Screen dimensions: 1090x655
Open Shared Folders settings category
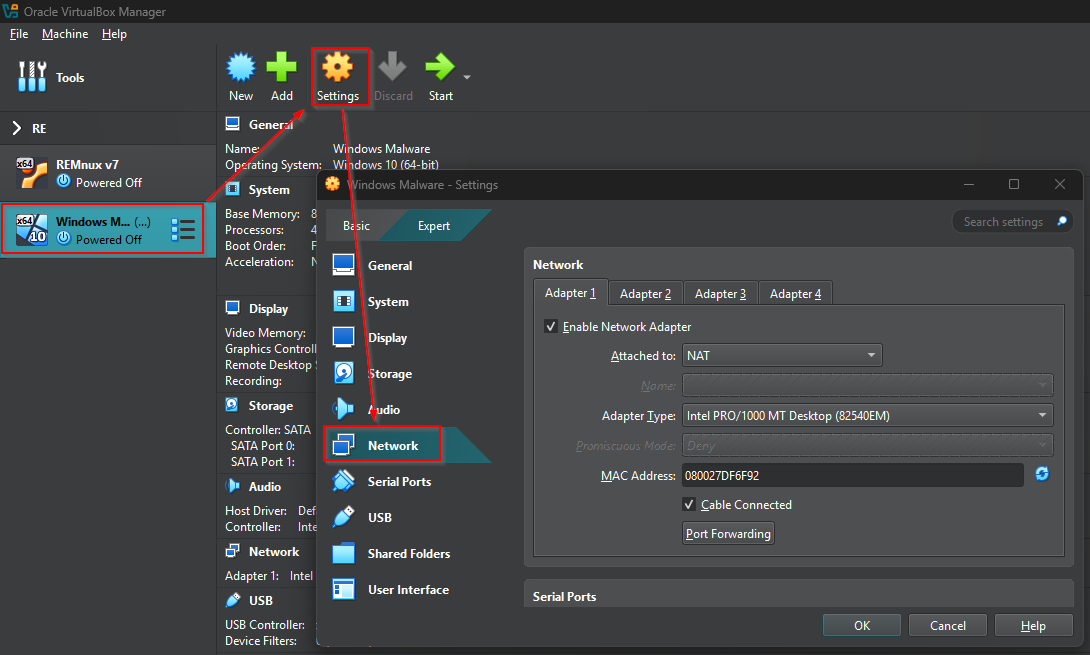coord(407,553)
